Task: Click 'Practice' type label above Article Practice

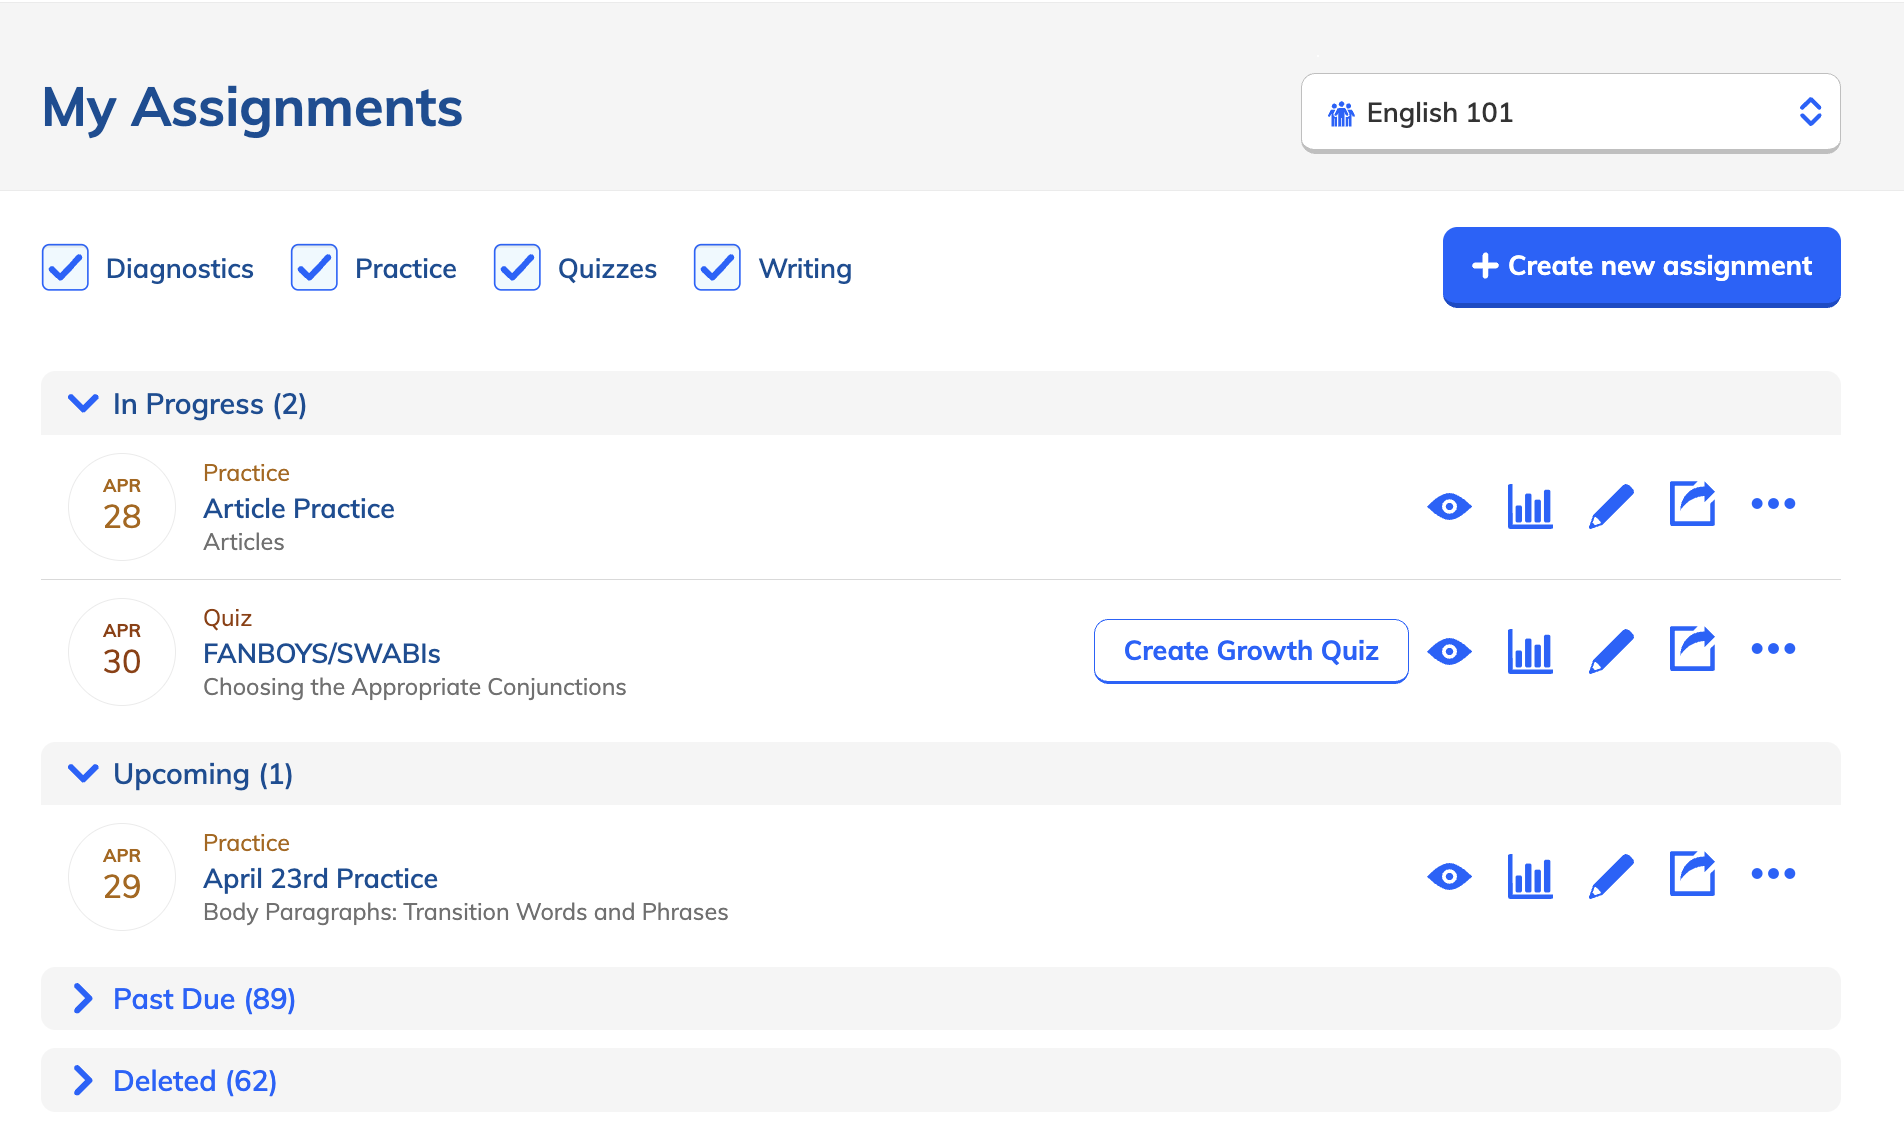Action: [x=246, y=473]
